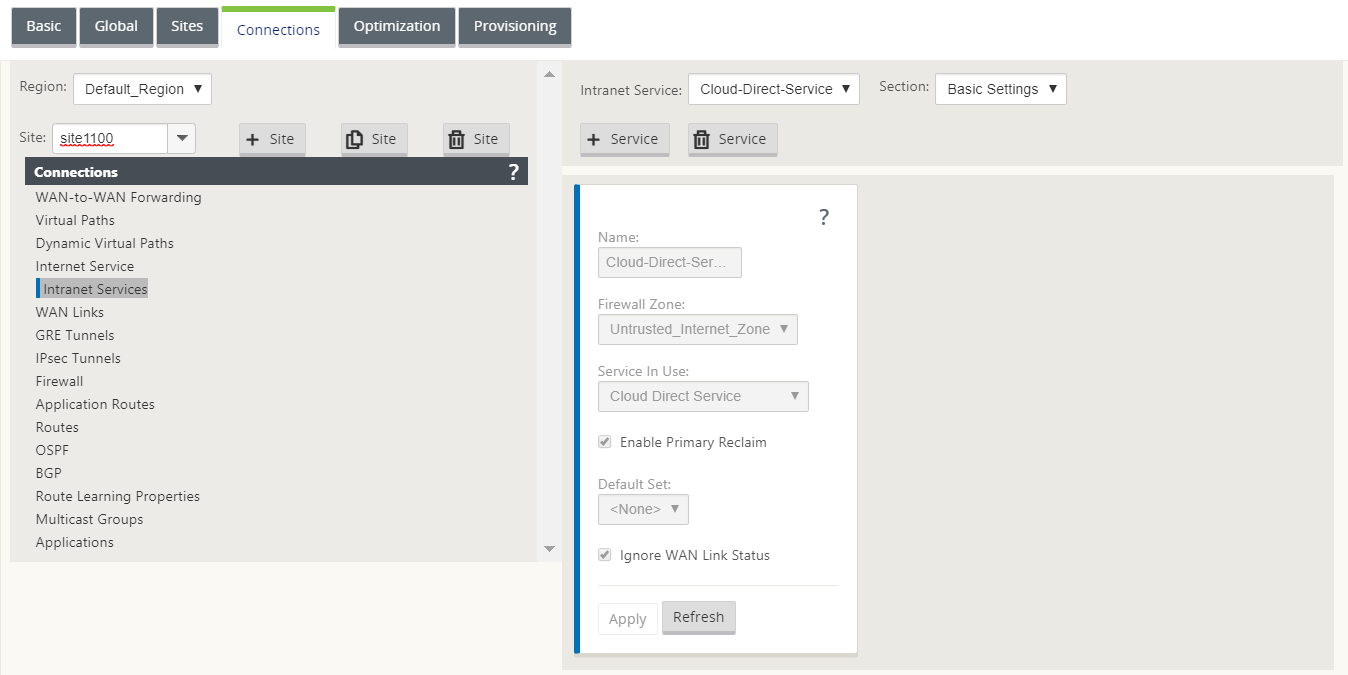The height and width of the screenshot is (675, 1348).
Task: Click the trash icon to delete Service
Action: coord(702,139)
